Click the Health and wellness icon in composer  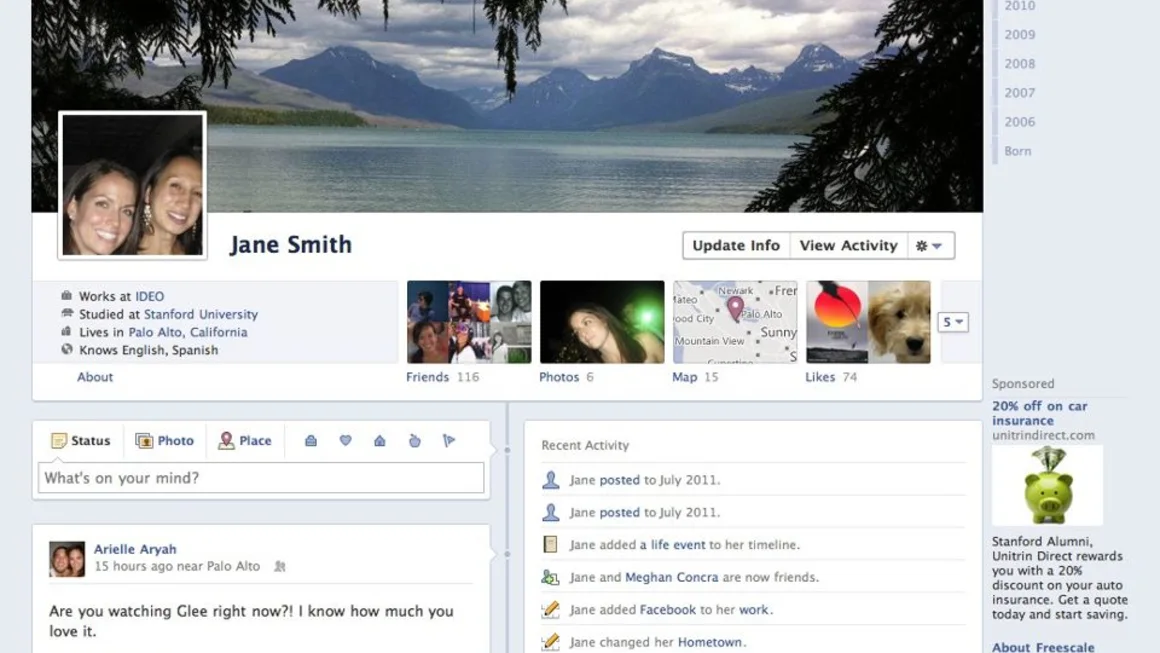click(414, 441)
